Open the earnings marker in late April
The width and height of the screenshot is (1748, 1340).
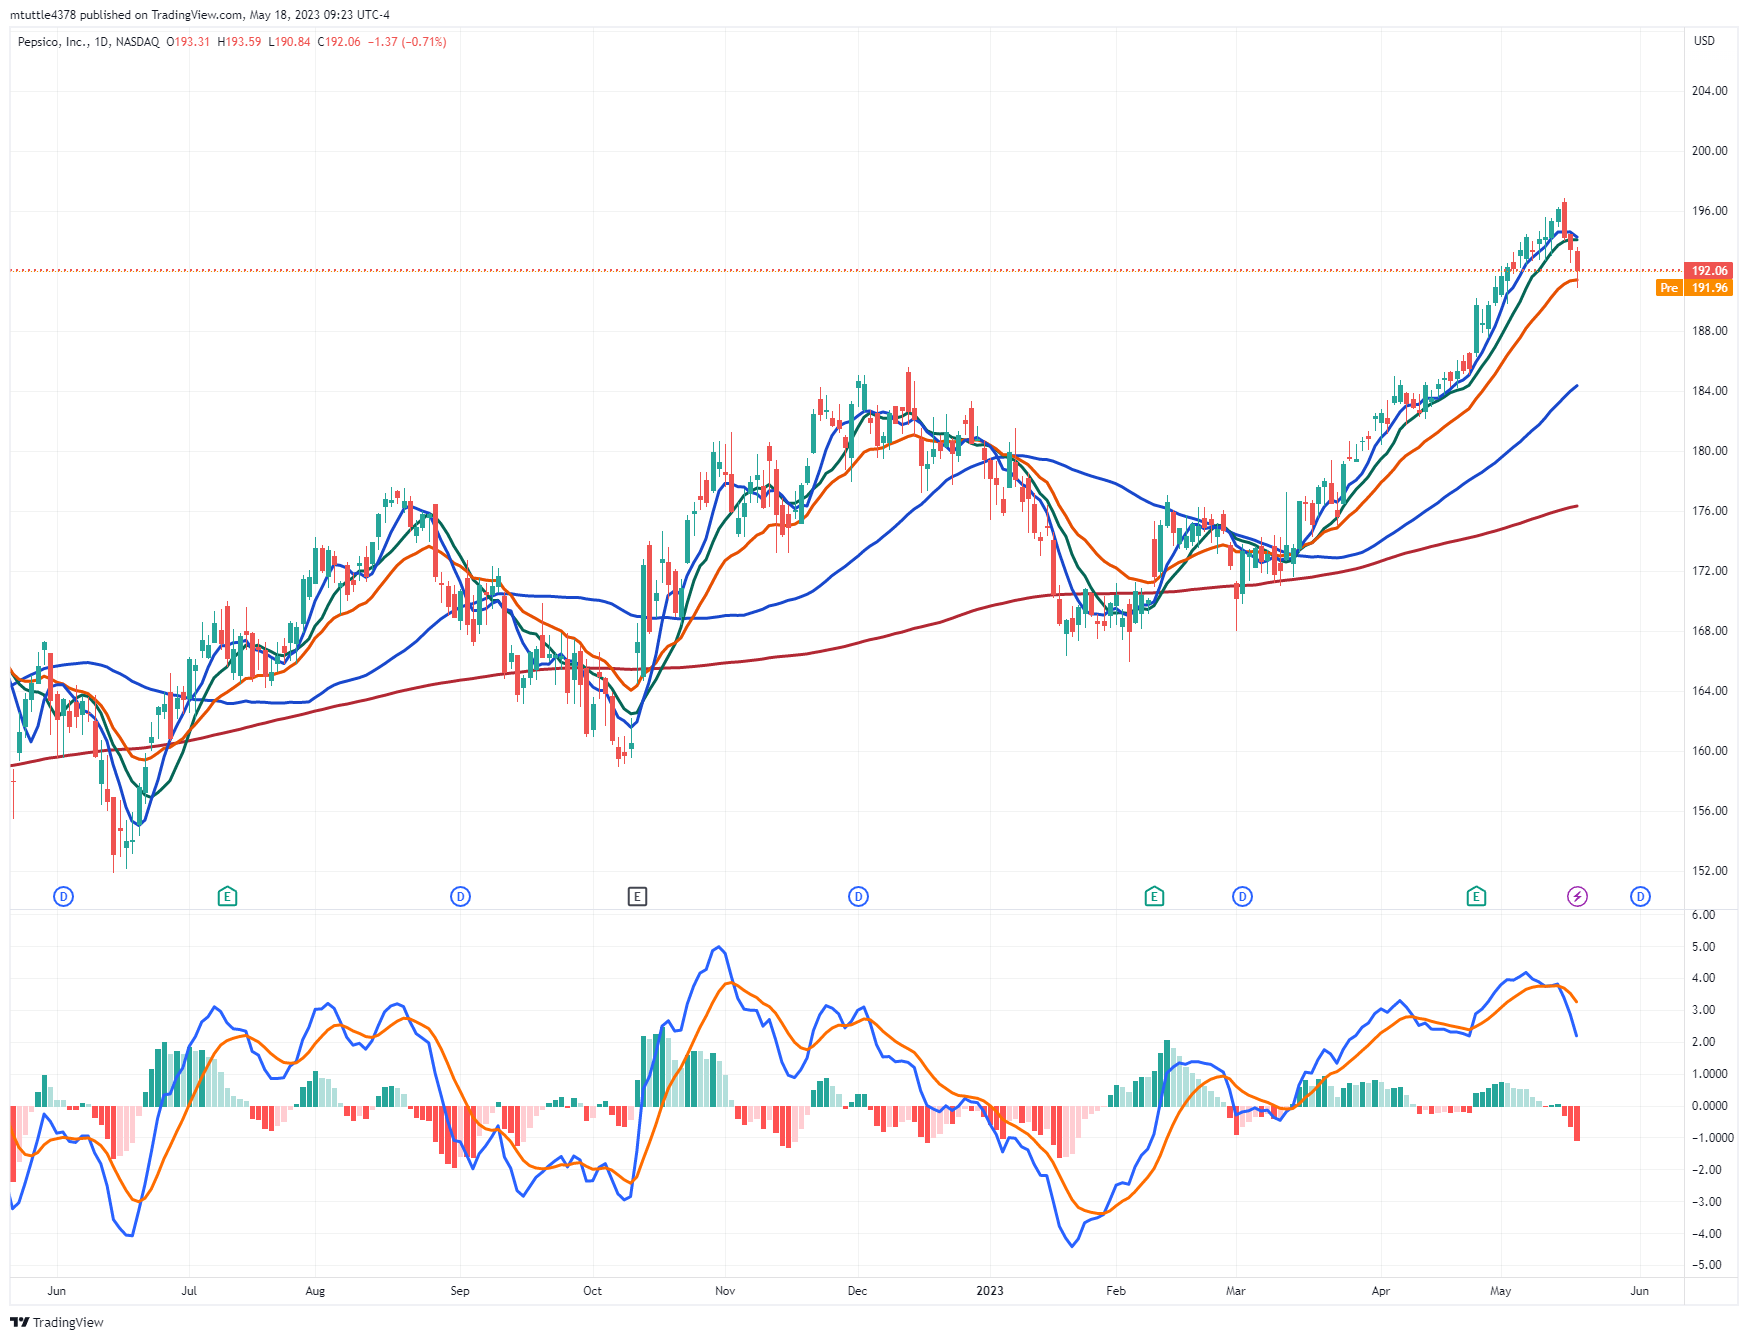coord(1476,897)
